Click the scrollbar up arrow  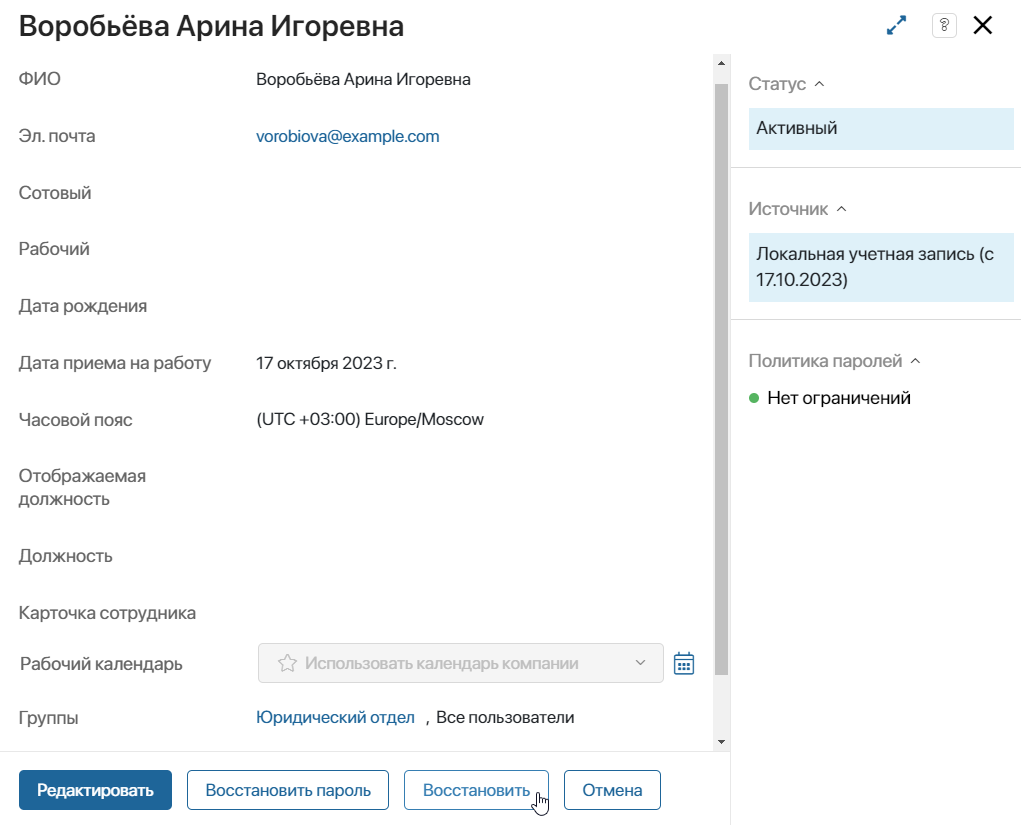pos(721,63)
